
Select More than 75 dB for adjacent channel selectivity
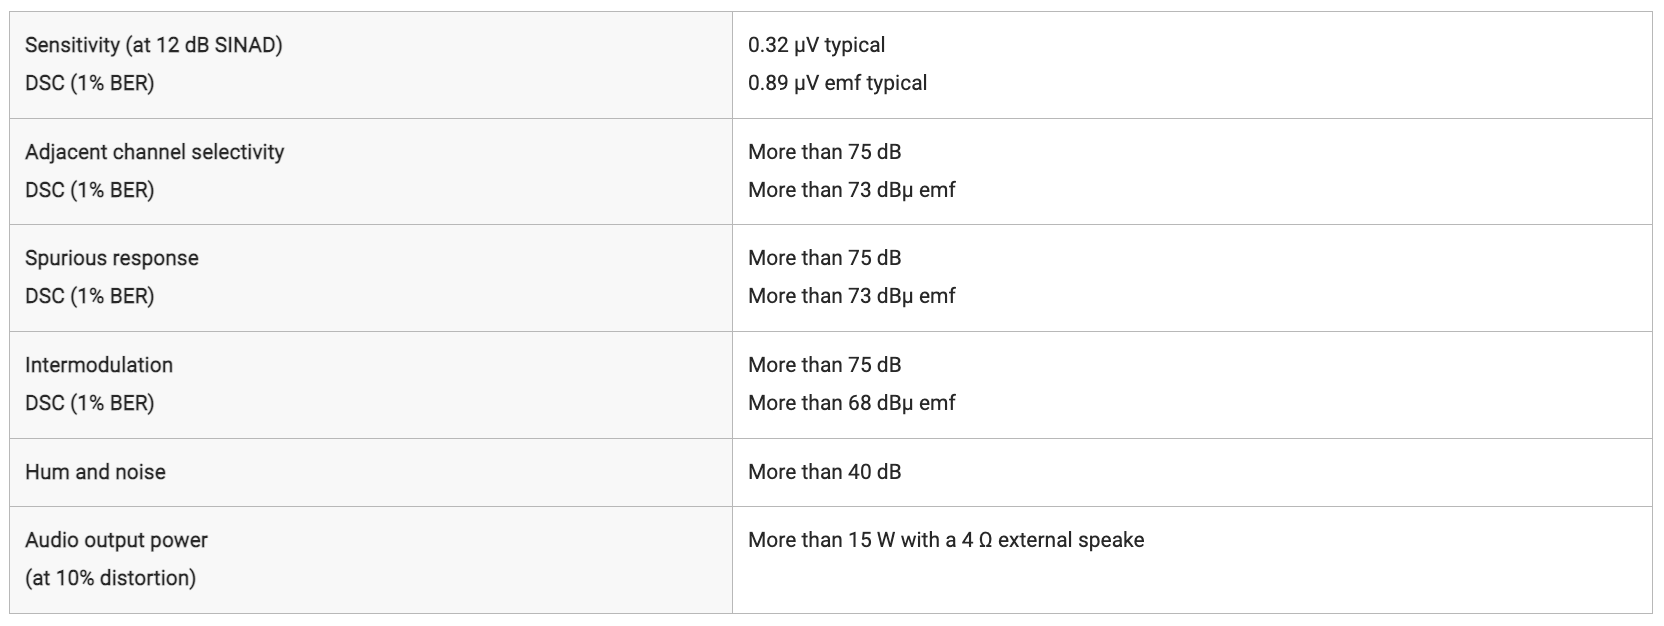(824, 152)
